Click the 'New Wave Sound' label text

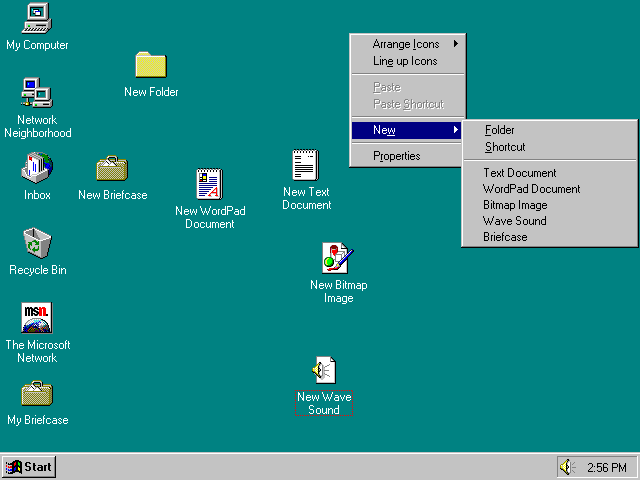[x=324, y=403]
